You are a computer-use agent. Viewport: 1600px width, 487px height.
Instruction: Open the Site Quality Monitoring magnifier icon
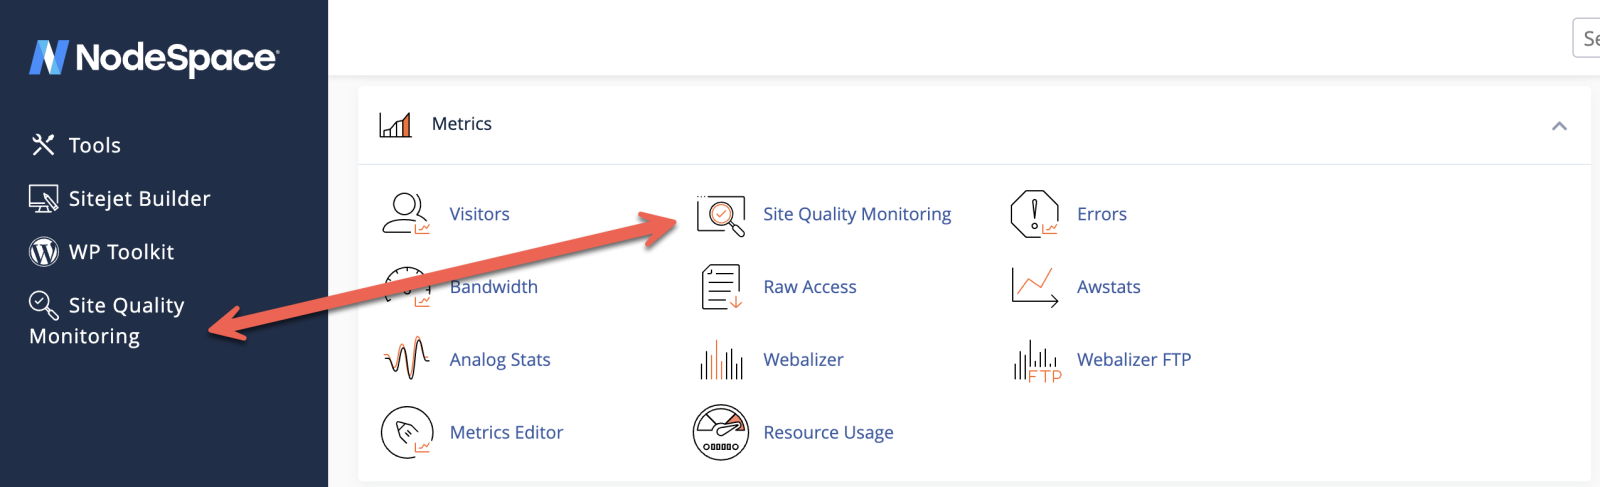(x=721, y=214)
